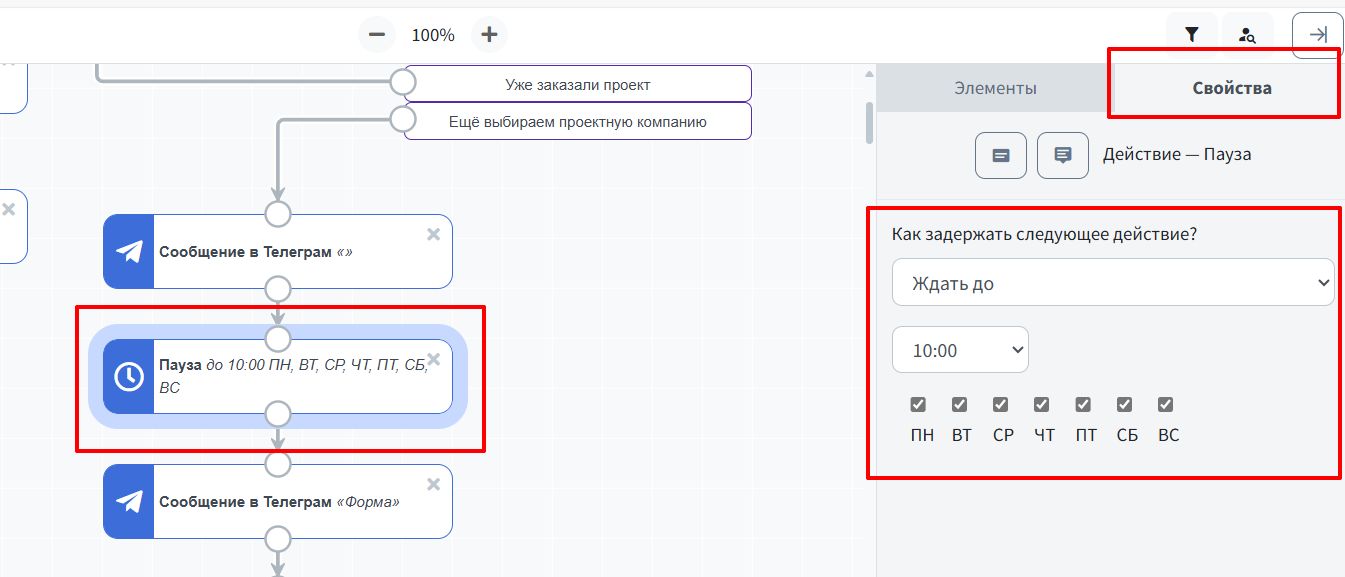Open the filter funnel icon
Viewport: 1345px width, 577px height.
[1191, 35]
